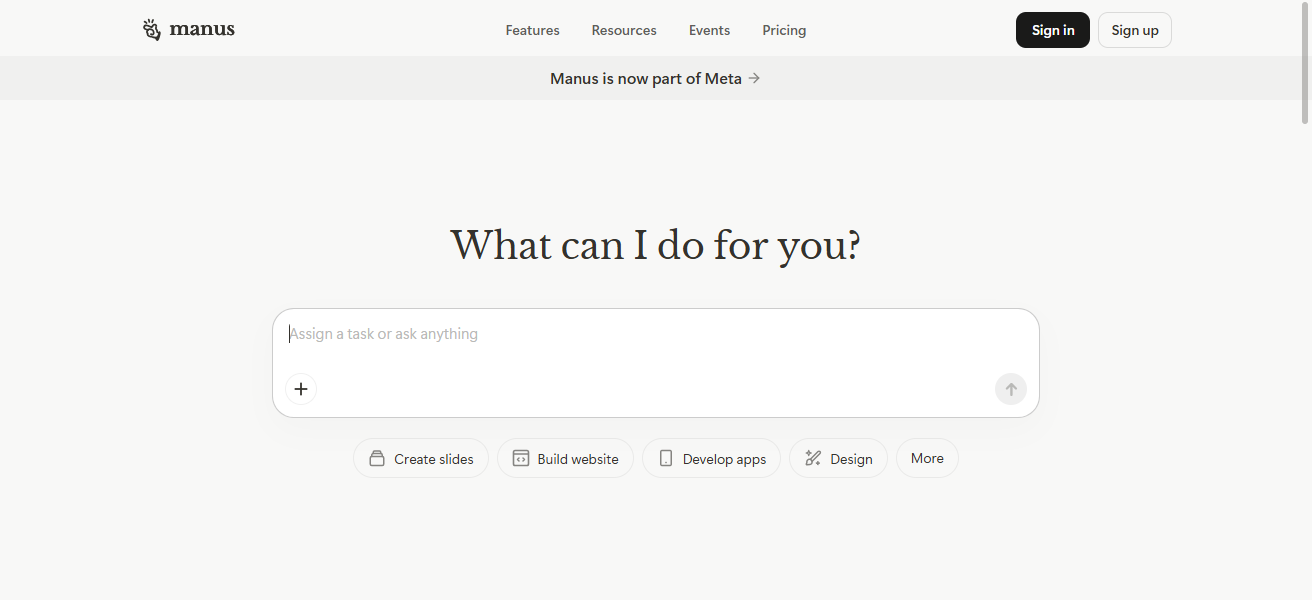Click the What can I do for you heading

[655, 246]
